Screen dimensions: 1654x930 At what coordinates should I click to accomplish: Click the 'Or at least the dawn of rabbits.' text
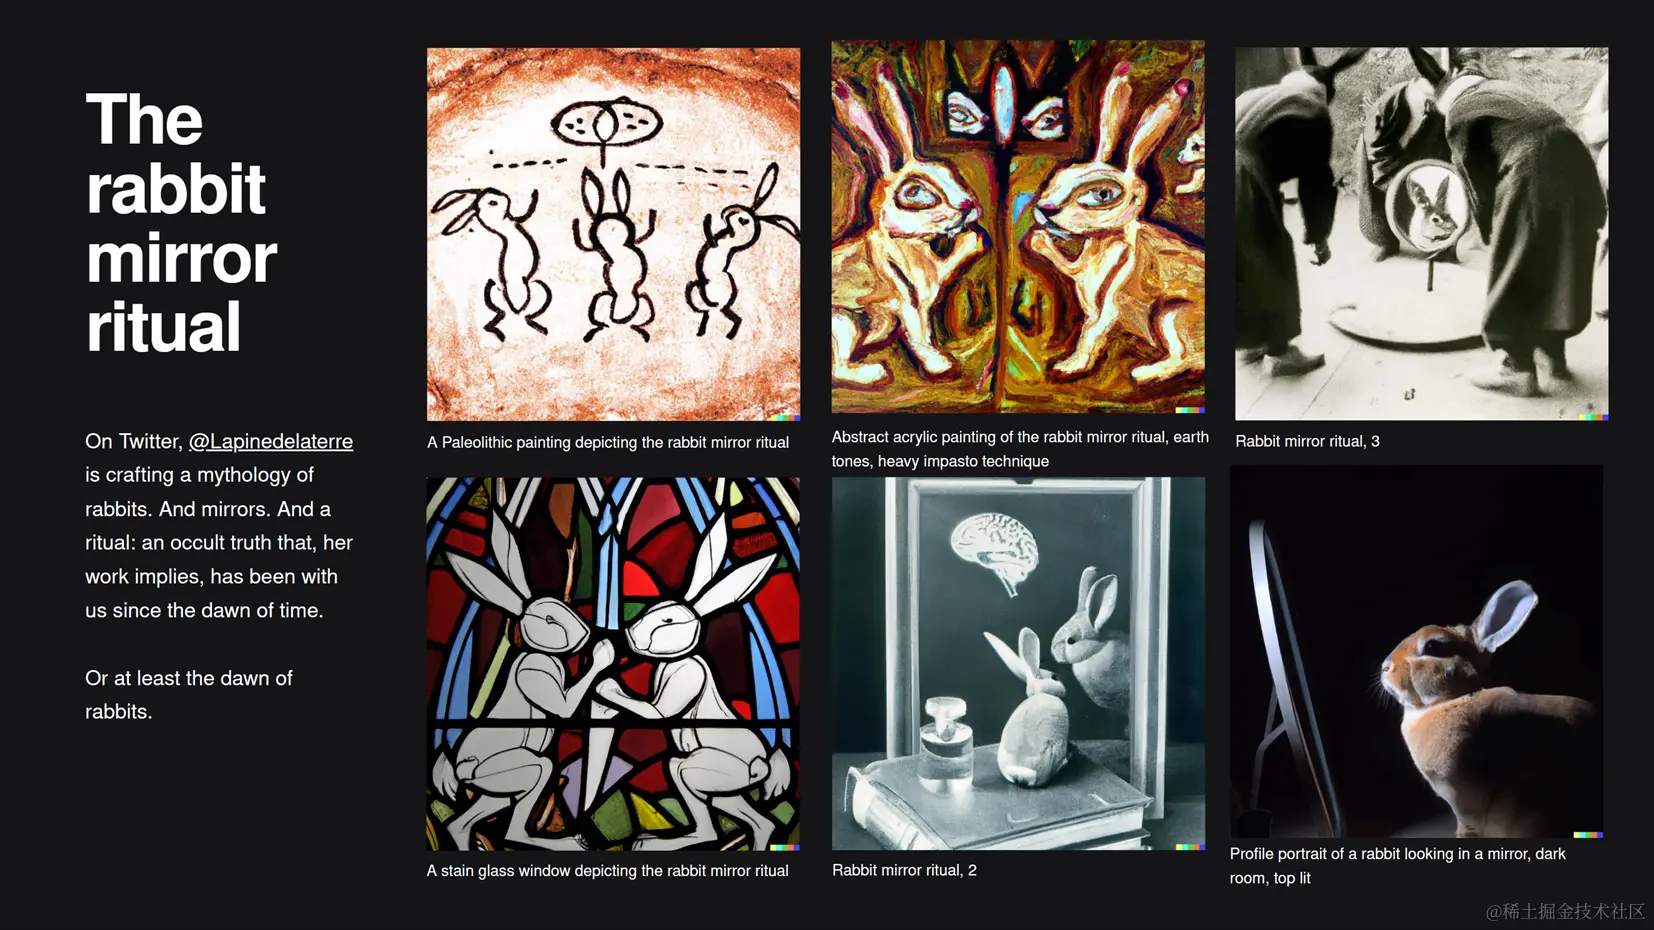coord(189,695)
